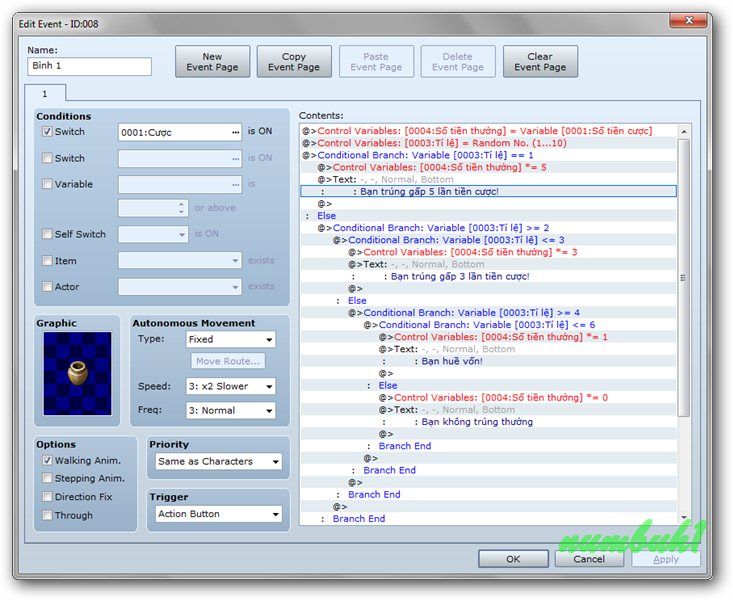Uncheck the Walking Anim. option

click(x=47, y=460)
